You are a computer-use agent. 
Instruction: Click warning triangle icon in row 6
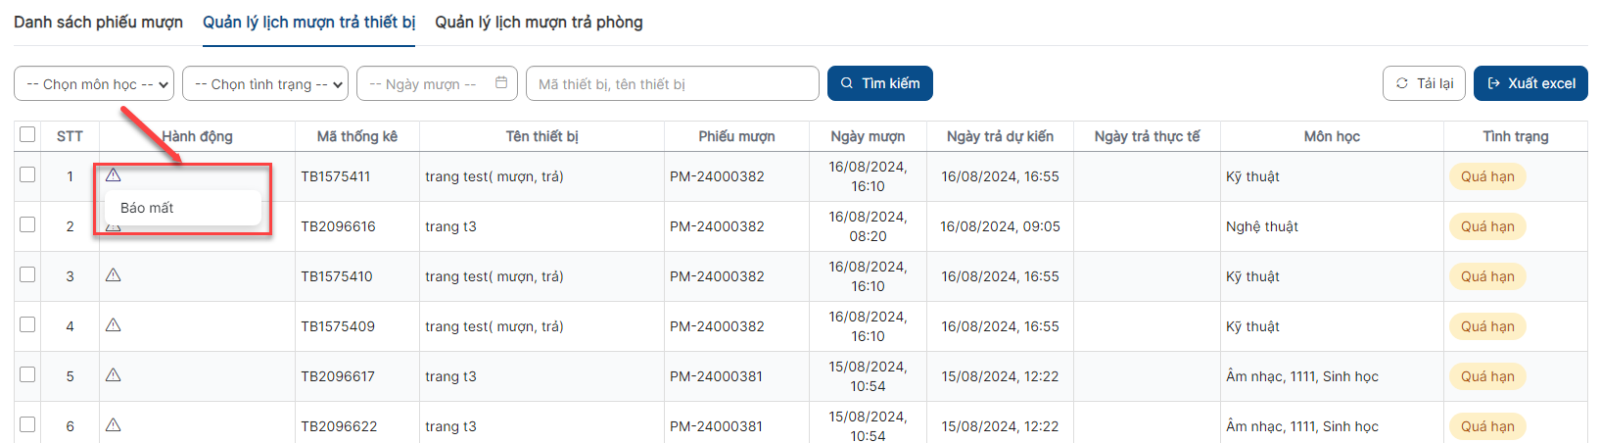click(113, 425)
